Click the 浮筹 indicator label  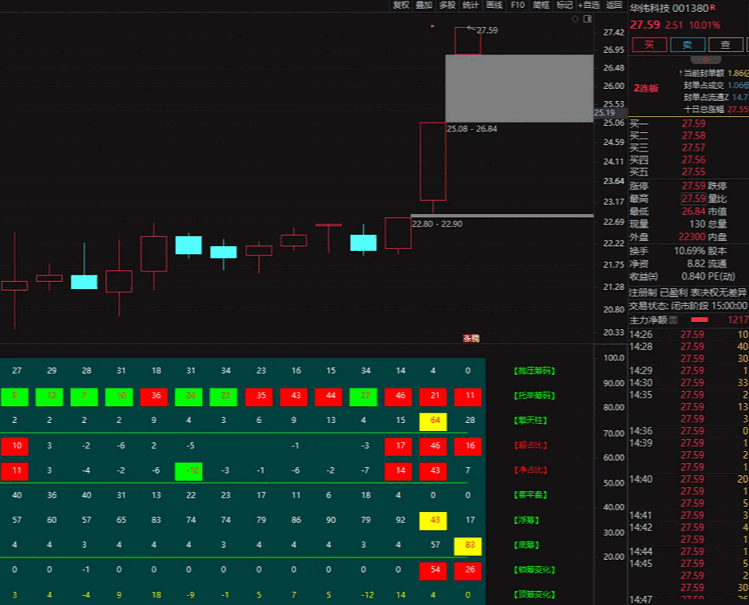(526, 520)
